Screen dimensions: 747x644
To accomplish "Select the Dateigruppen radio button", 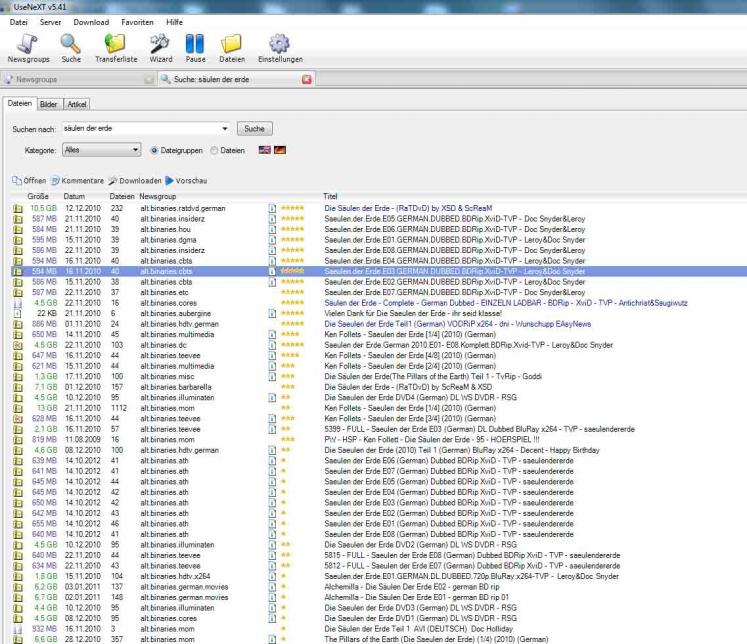I will (155, 150).
